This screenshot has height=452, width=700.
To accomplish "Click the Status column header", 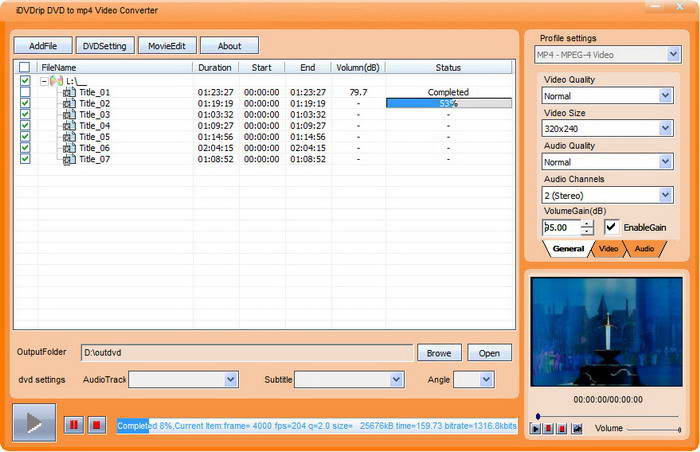I will click(448, 67).
